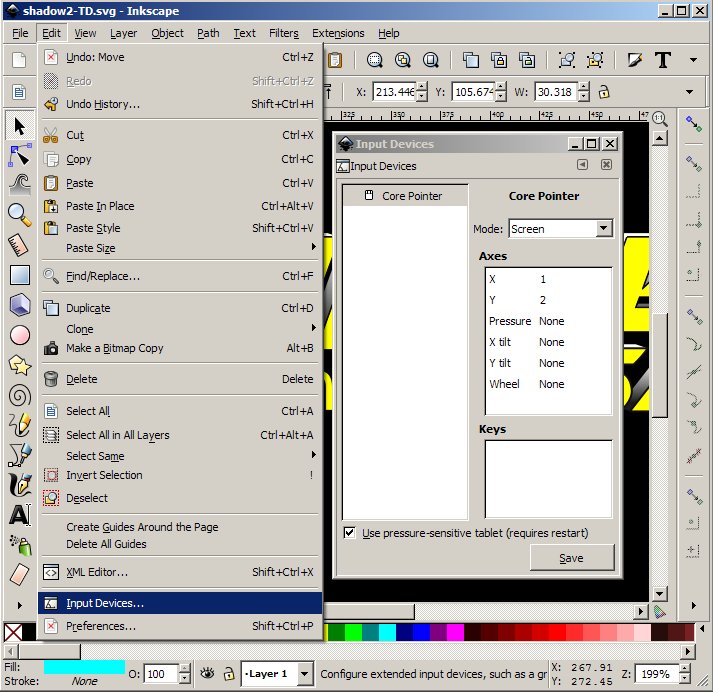Click the X coordinate input field
The height and width of the screenshot is (692, 713).
click(392, 92)
